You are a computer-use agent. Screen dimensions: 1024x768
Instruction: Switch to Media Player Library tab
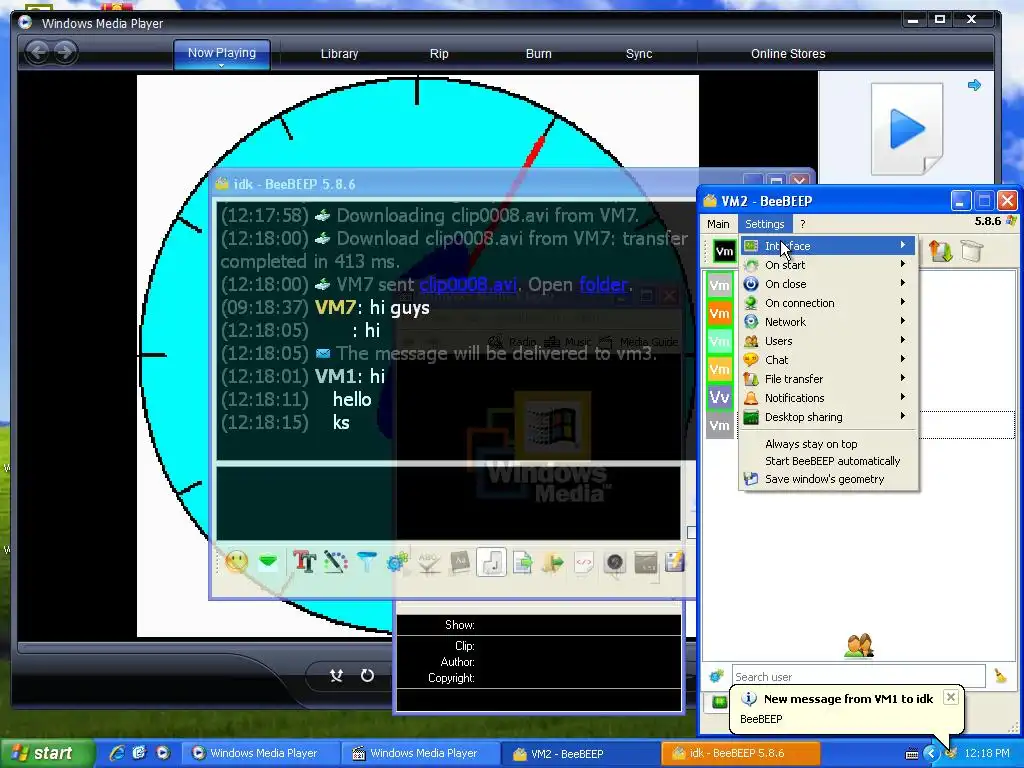pos(339,54)
